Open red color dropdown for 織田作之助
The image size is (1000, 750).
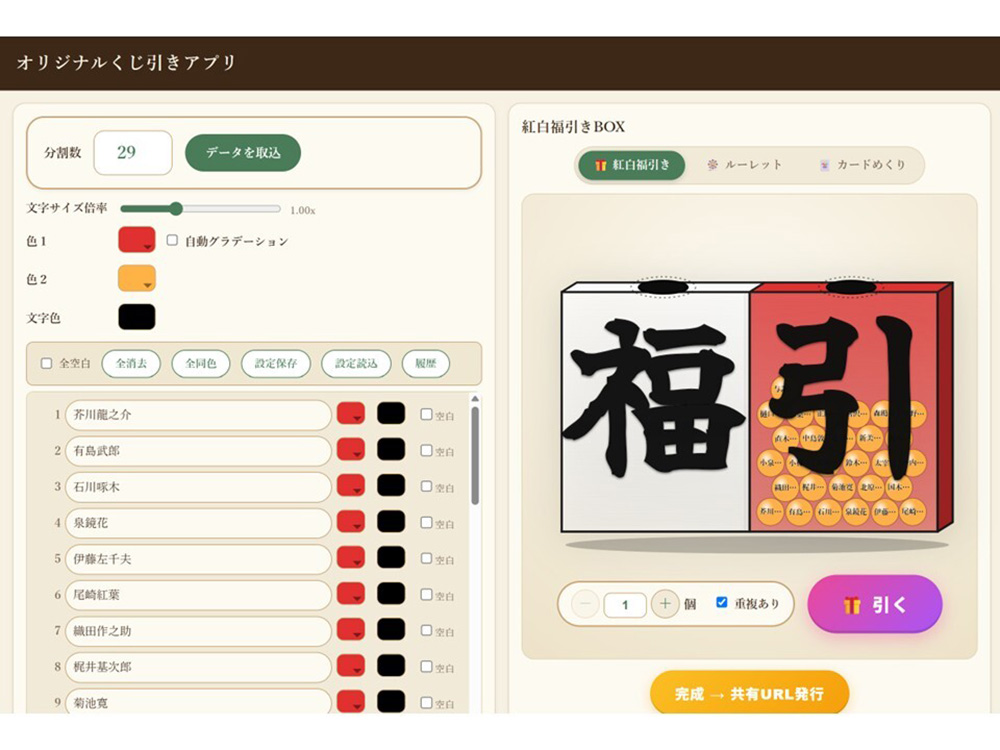351,629
